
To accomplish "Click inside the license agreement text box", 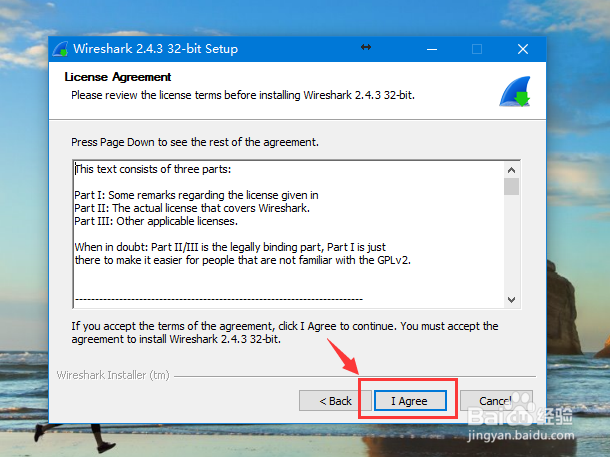I will coord(296,234).
